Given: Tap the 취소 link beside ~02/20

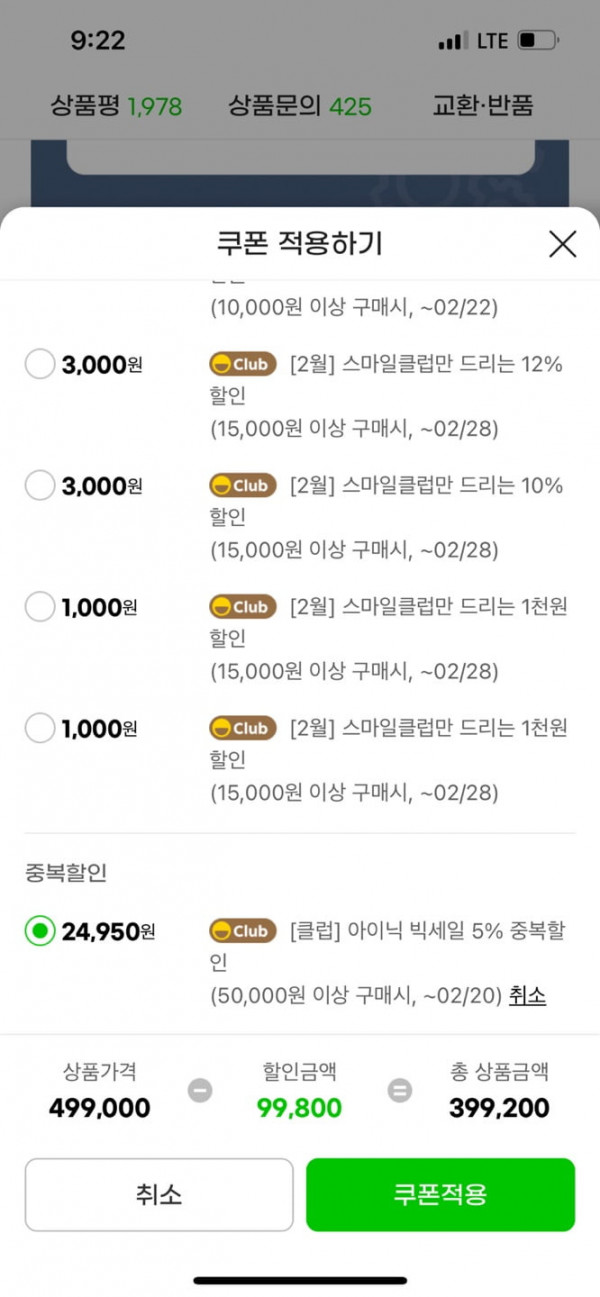Looking at the screenshot, I should pos(527,995).
